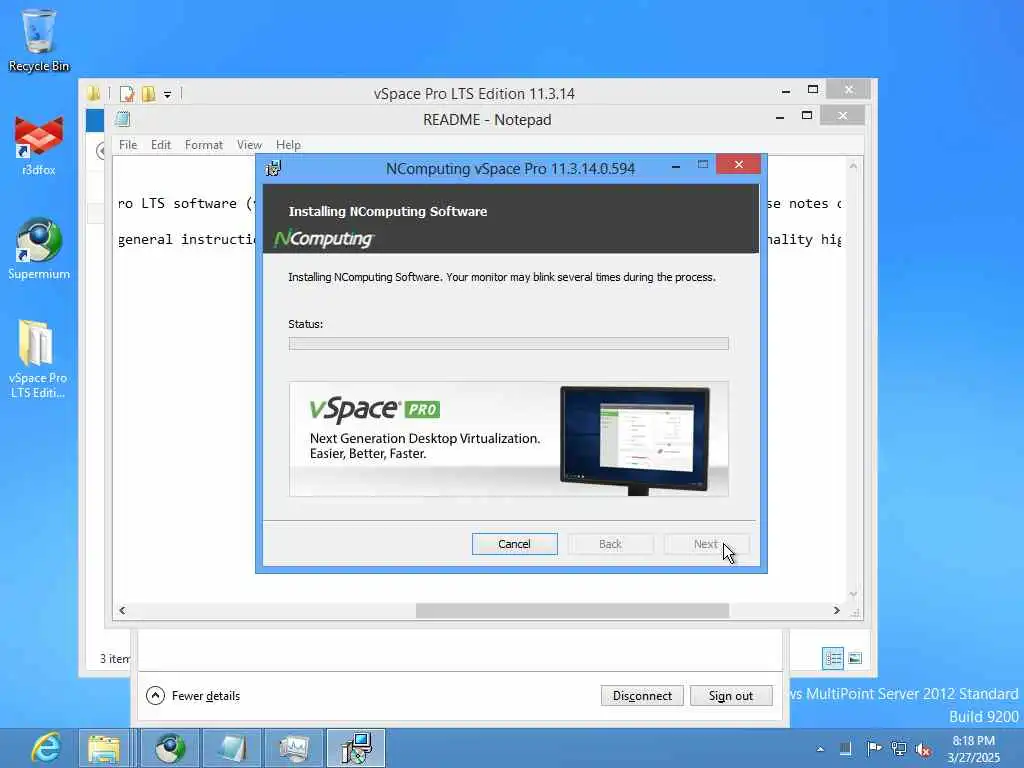This screenshot has width=1024, height=768.
Task: Click the muted volume tray icon
Action: 923,749
